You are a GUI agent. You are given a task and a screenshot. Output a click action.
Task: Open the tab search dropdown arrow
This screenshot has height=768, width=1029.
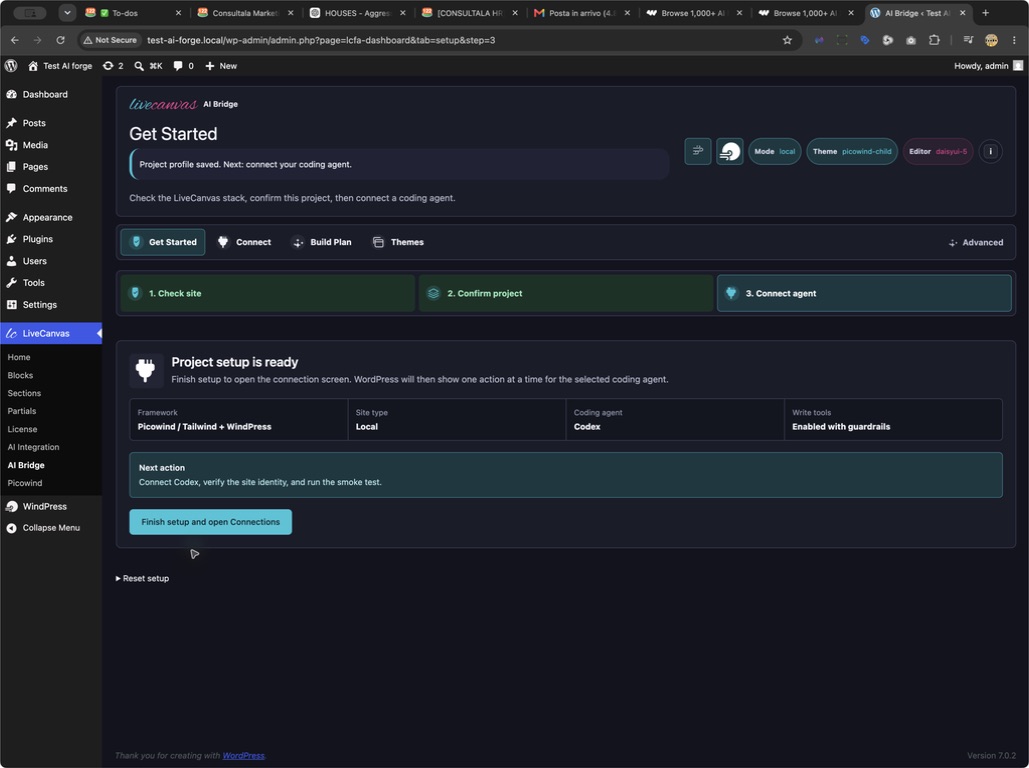(67, 12)
